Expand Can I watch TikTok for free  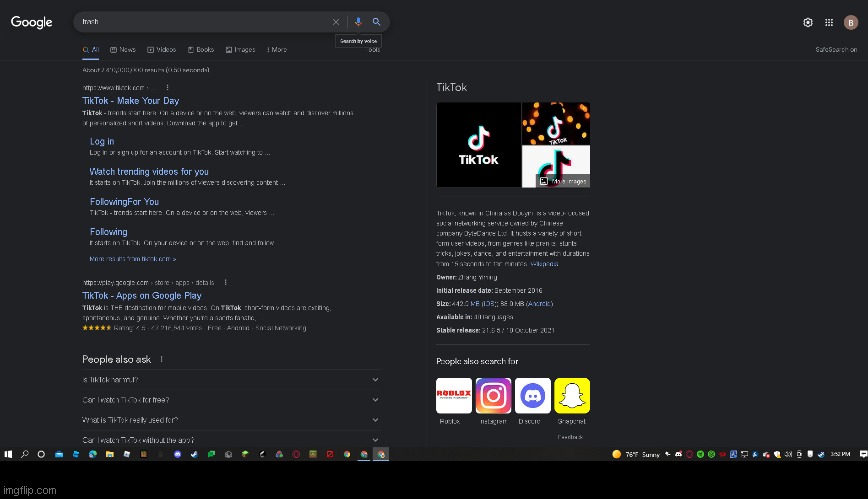tap(231, 400)
